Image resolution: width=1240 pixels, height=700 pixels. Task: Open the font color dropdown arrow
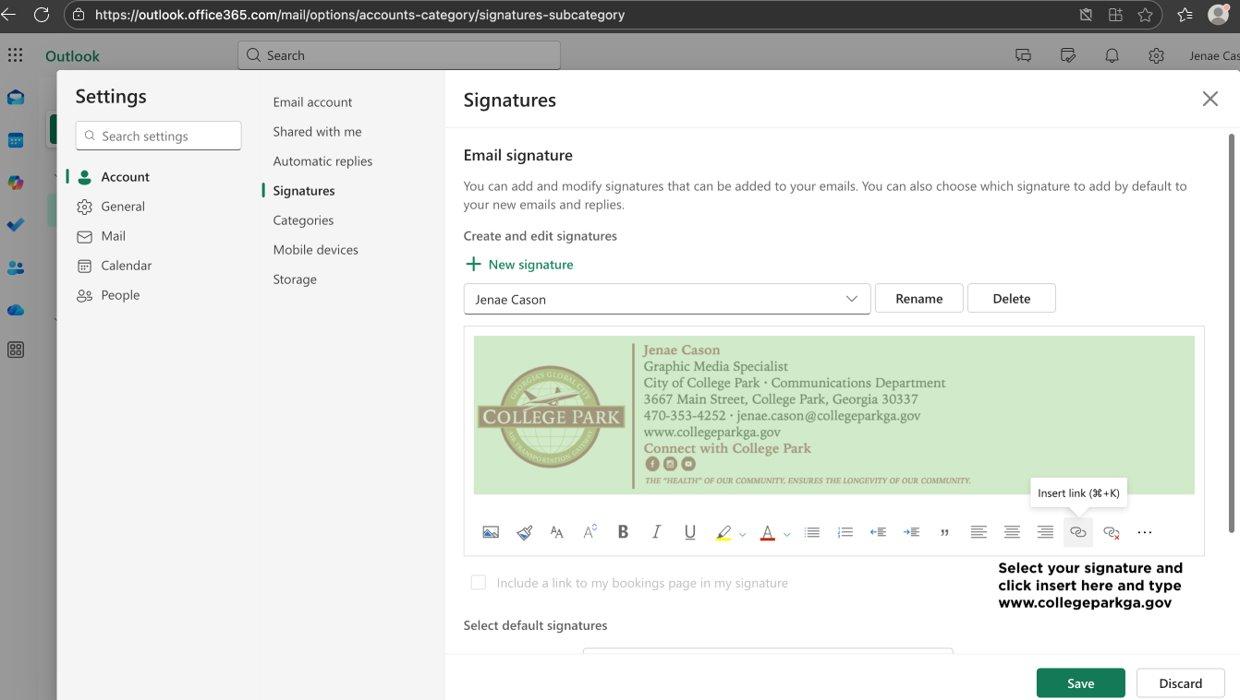(787, 534)
